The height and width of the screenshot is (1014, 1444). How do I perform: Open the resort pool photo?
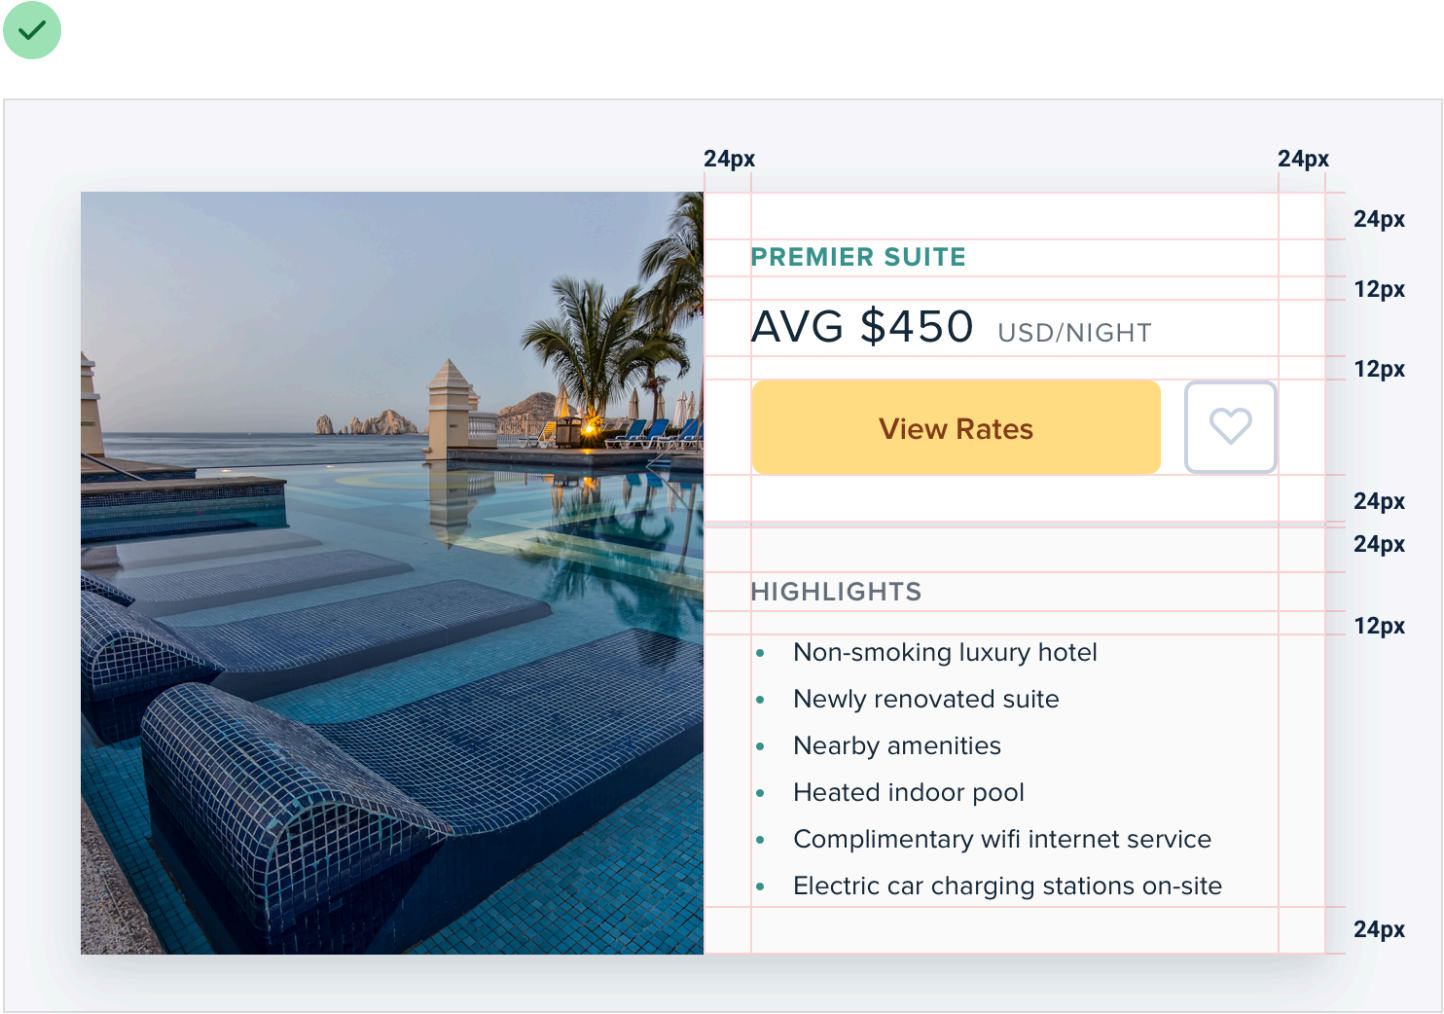(x=392, y=572)
